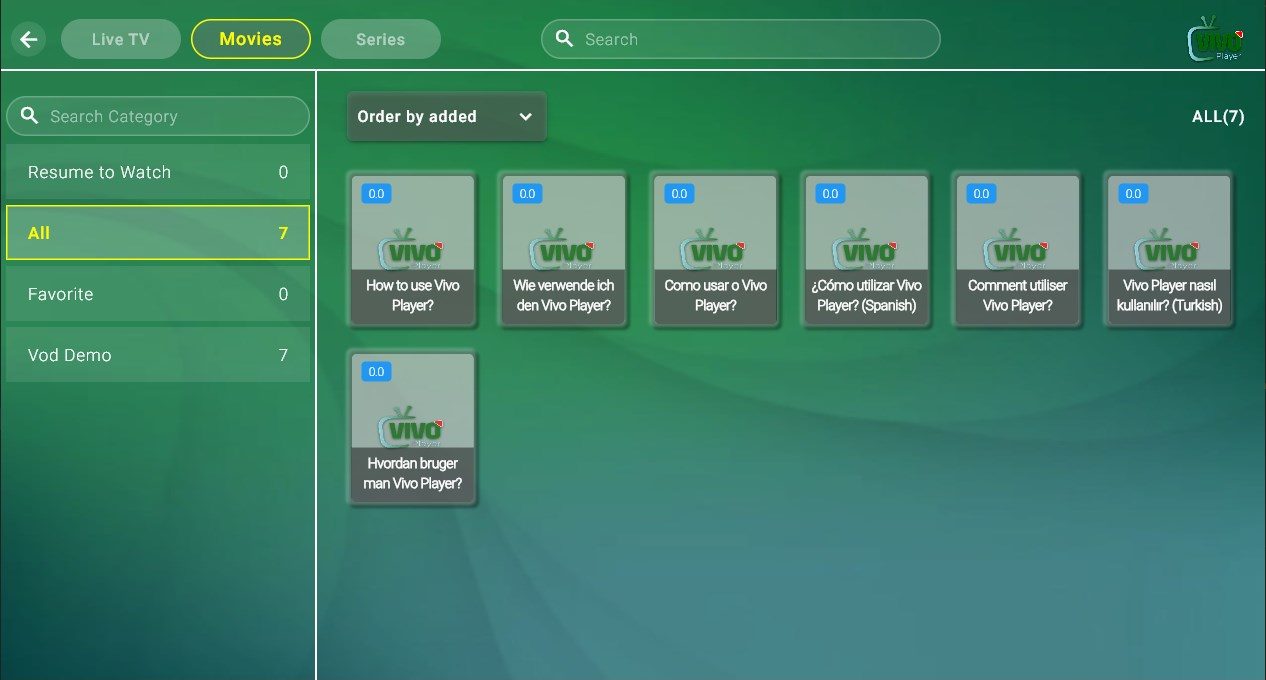1266x680 pixels.
Task: Click the 0.0 rating badge on Hvordan bruger man
Action: click(376, 372)
